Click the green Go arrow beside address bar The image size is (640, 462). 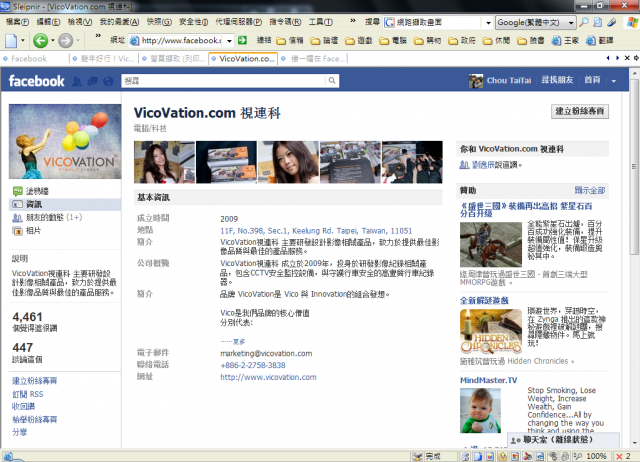pos(242,40)
